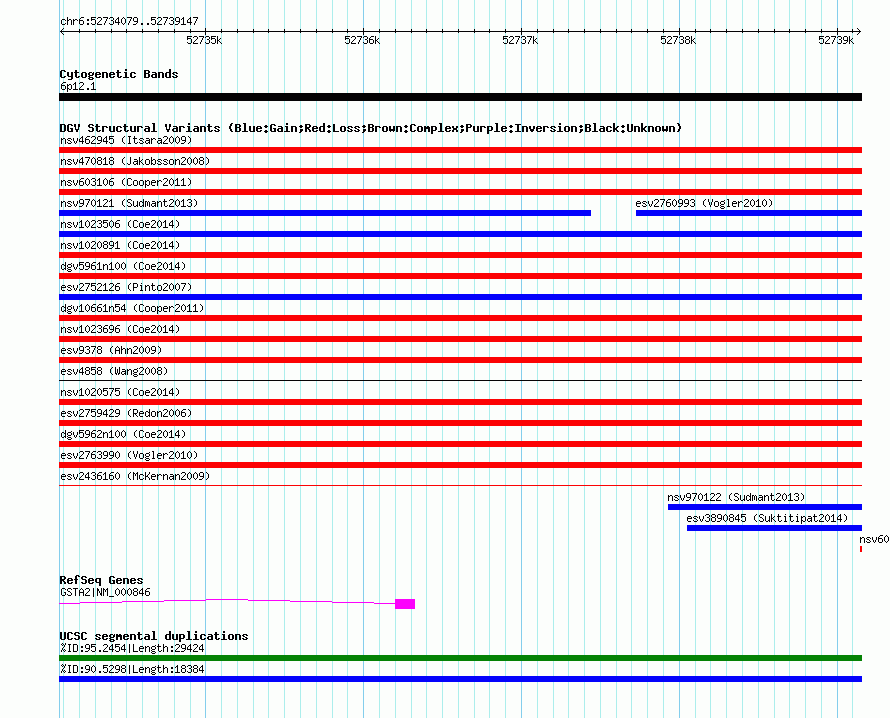
Task: Click the left arrow end of the ruler
Action: (62, 32)
